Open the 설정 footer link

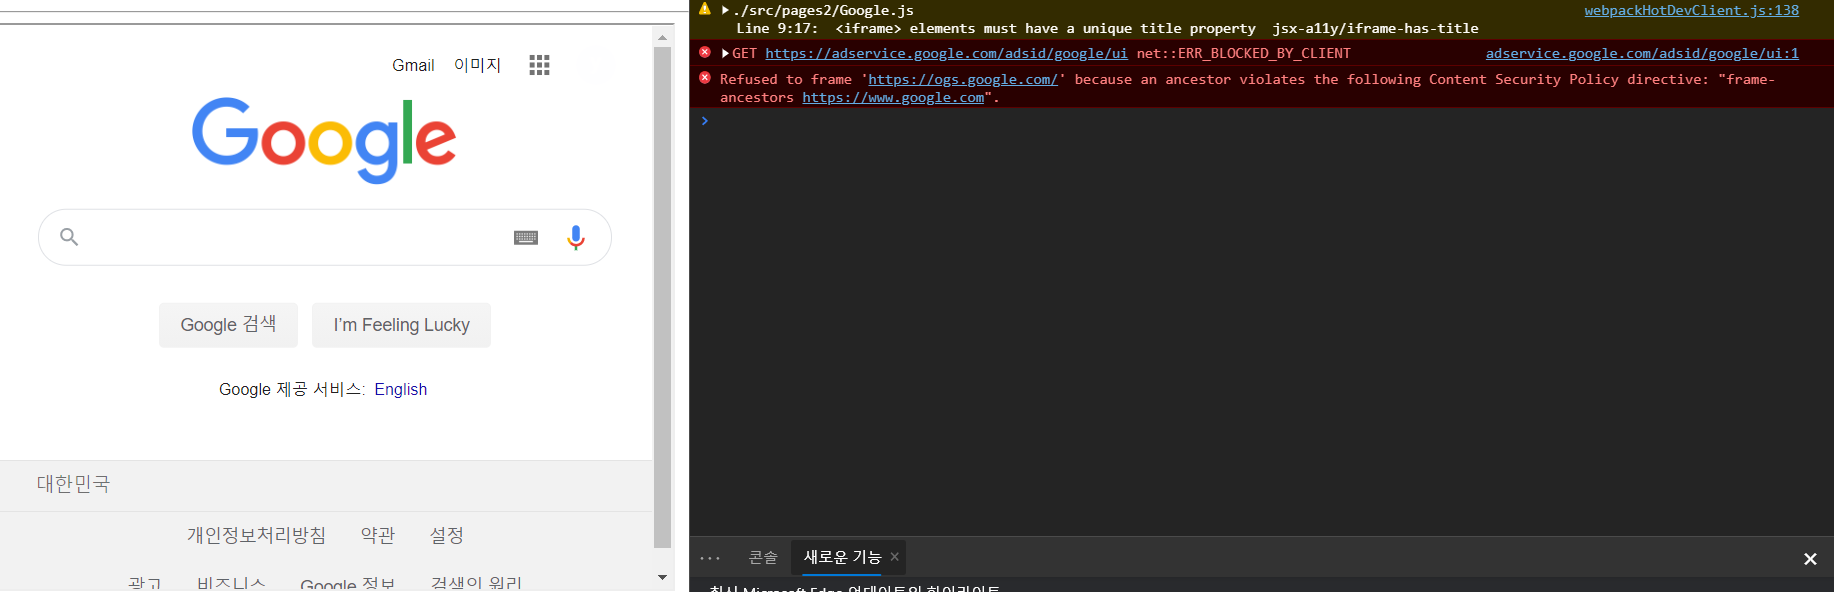pyautogui.click(x=447, y=536)
